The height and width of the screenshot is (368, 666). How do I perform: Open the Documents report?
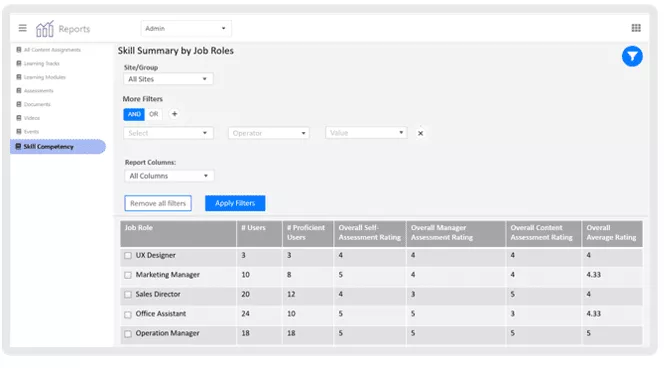(x=37, y=104)
